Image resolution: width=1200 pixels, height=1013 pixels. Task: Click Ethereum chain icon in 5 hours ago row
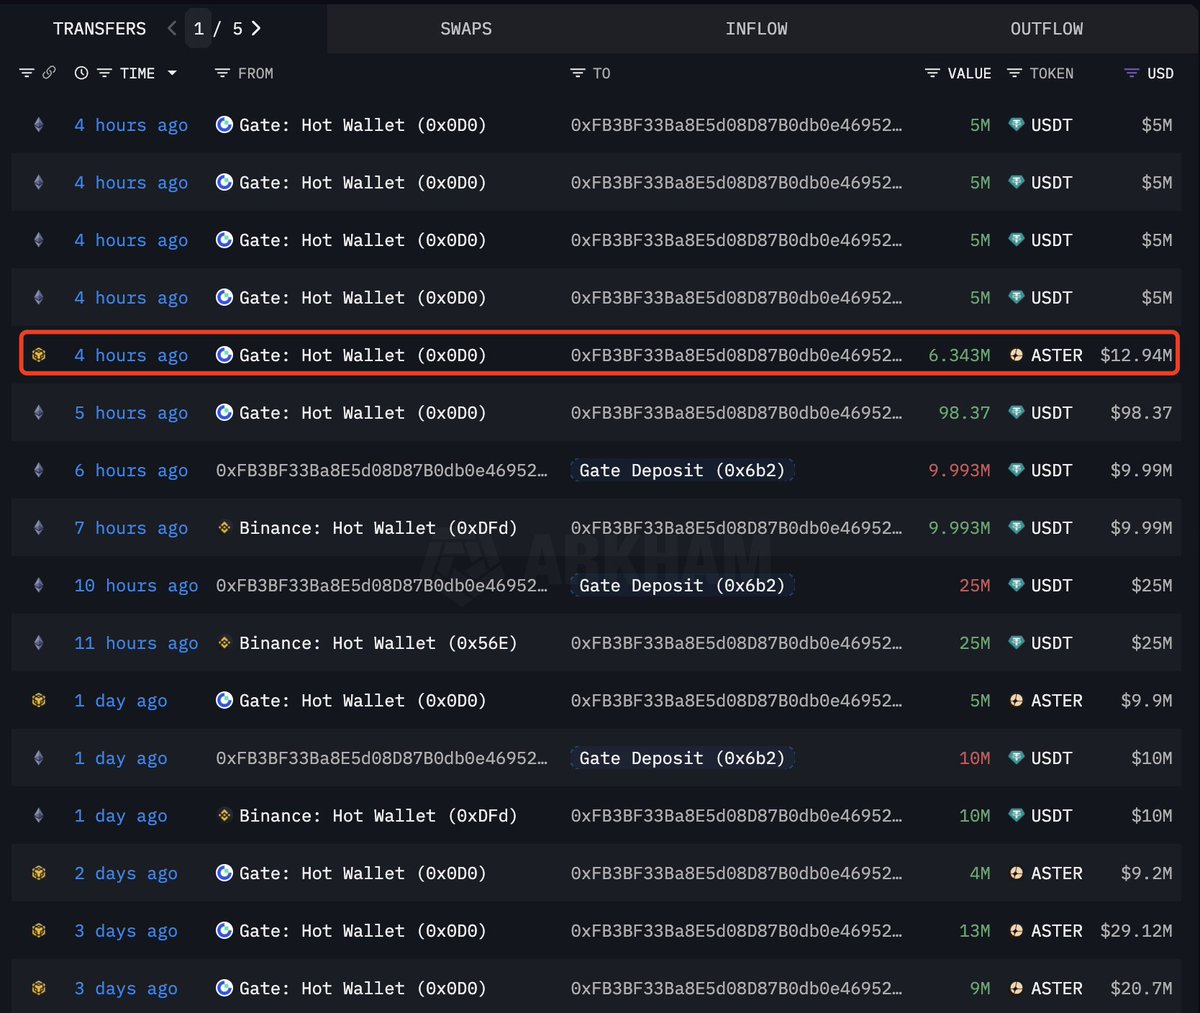39,413
